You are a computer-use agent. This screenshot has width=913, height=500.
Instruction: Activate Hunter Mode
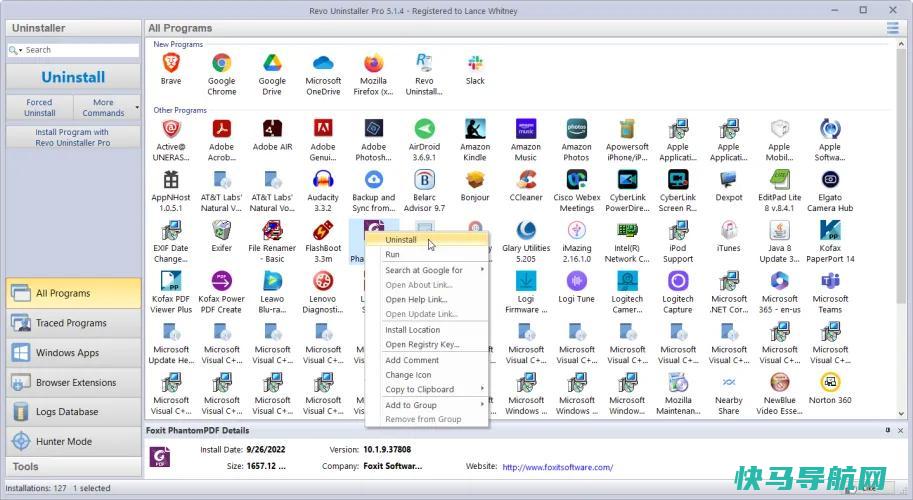point(73,441)
